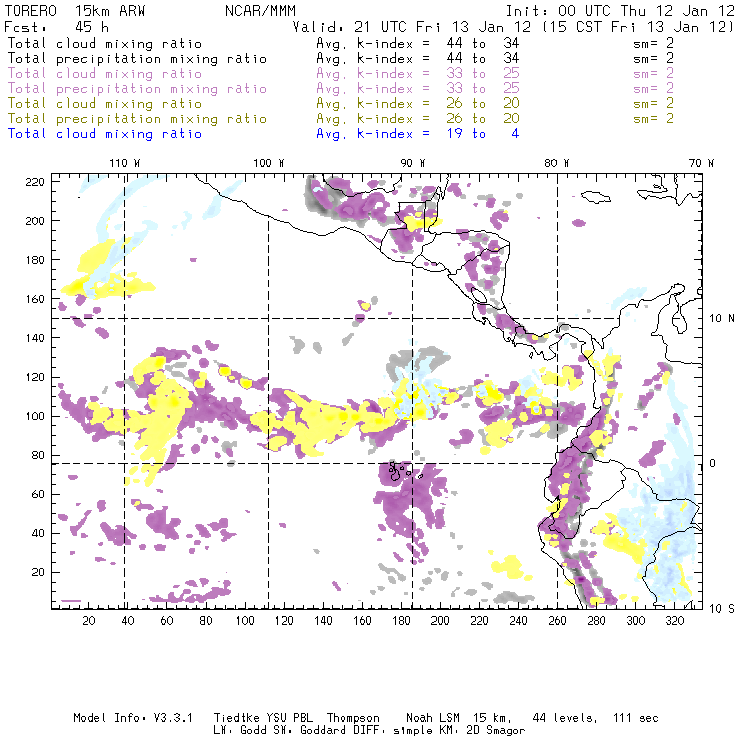The height and width of the screenshot is (740, 740).
Task: Click the '70 W' longitude label
Action: coord(701,163)
